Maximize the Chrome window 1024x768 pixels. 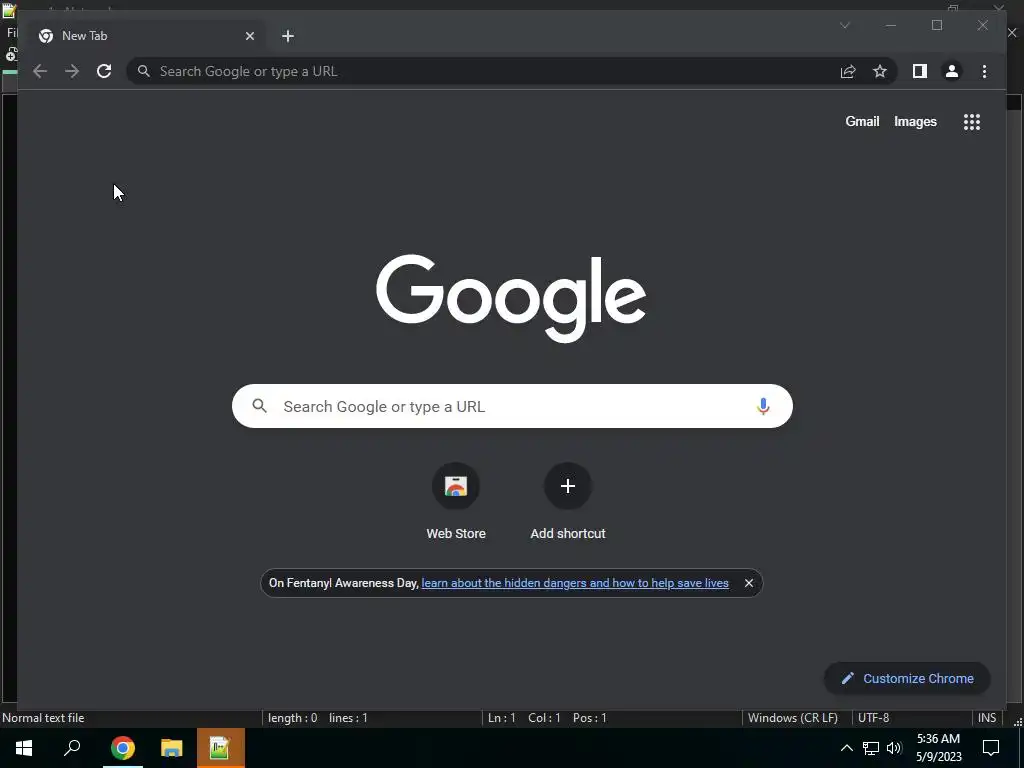point(936,25)
